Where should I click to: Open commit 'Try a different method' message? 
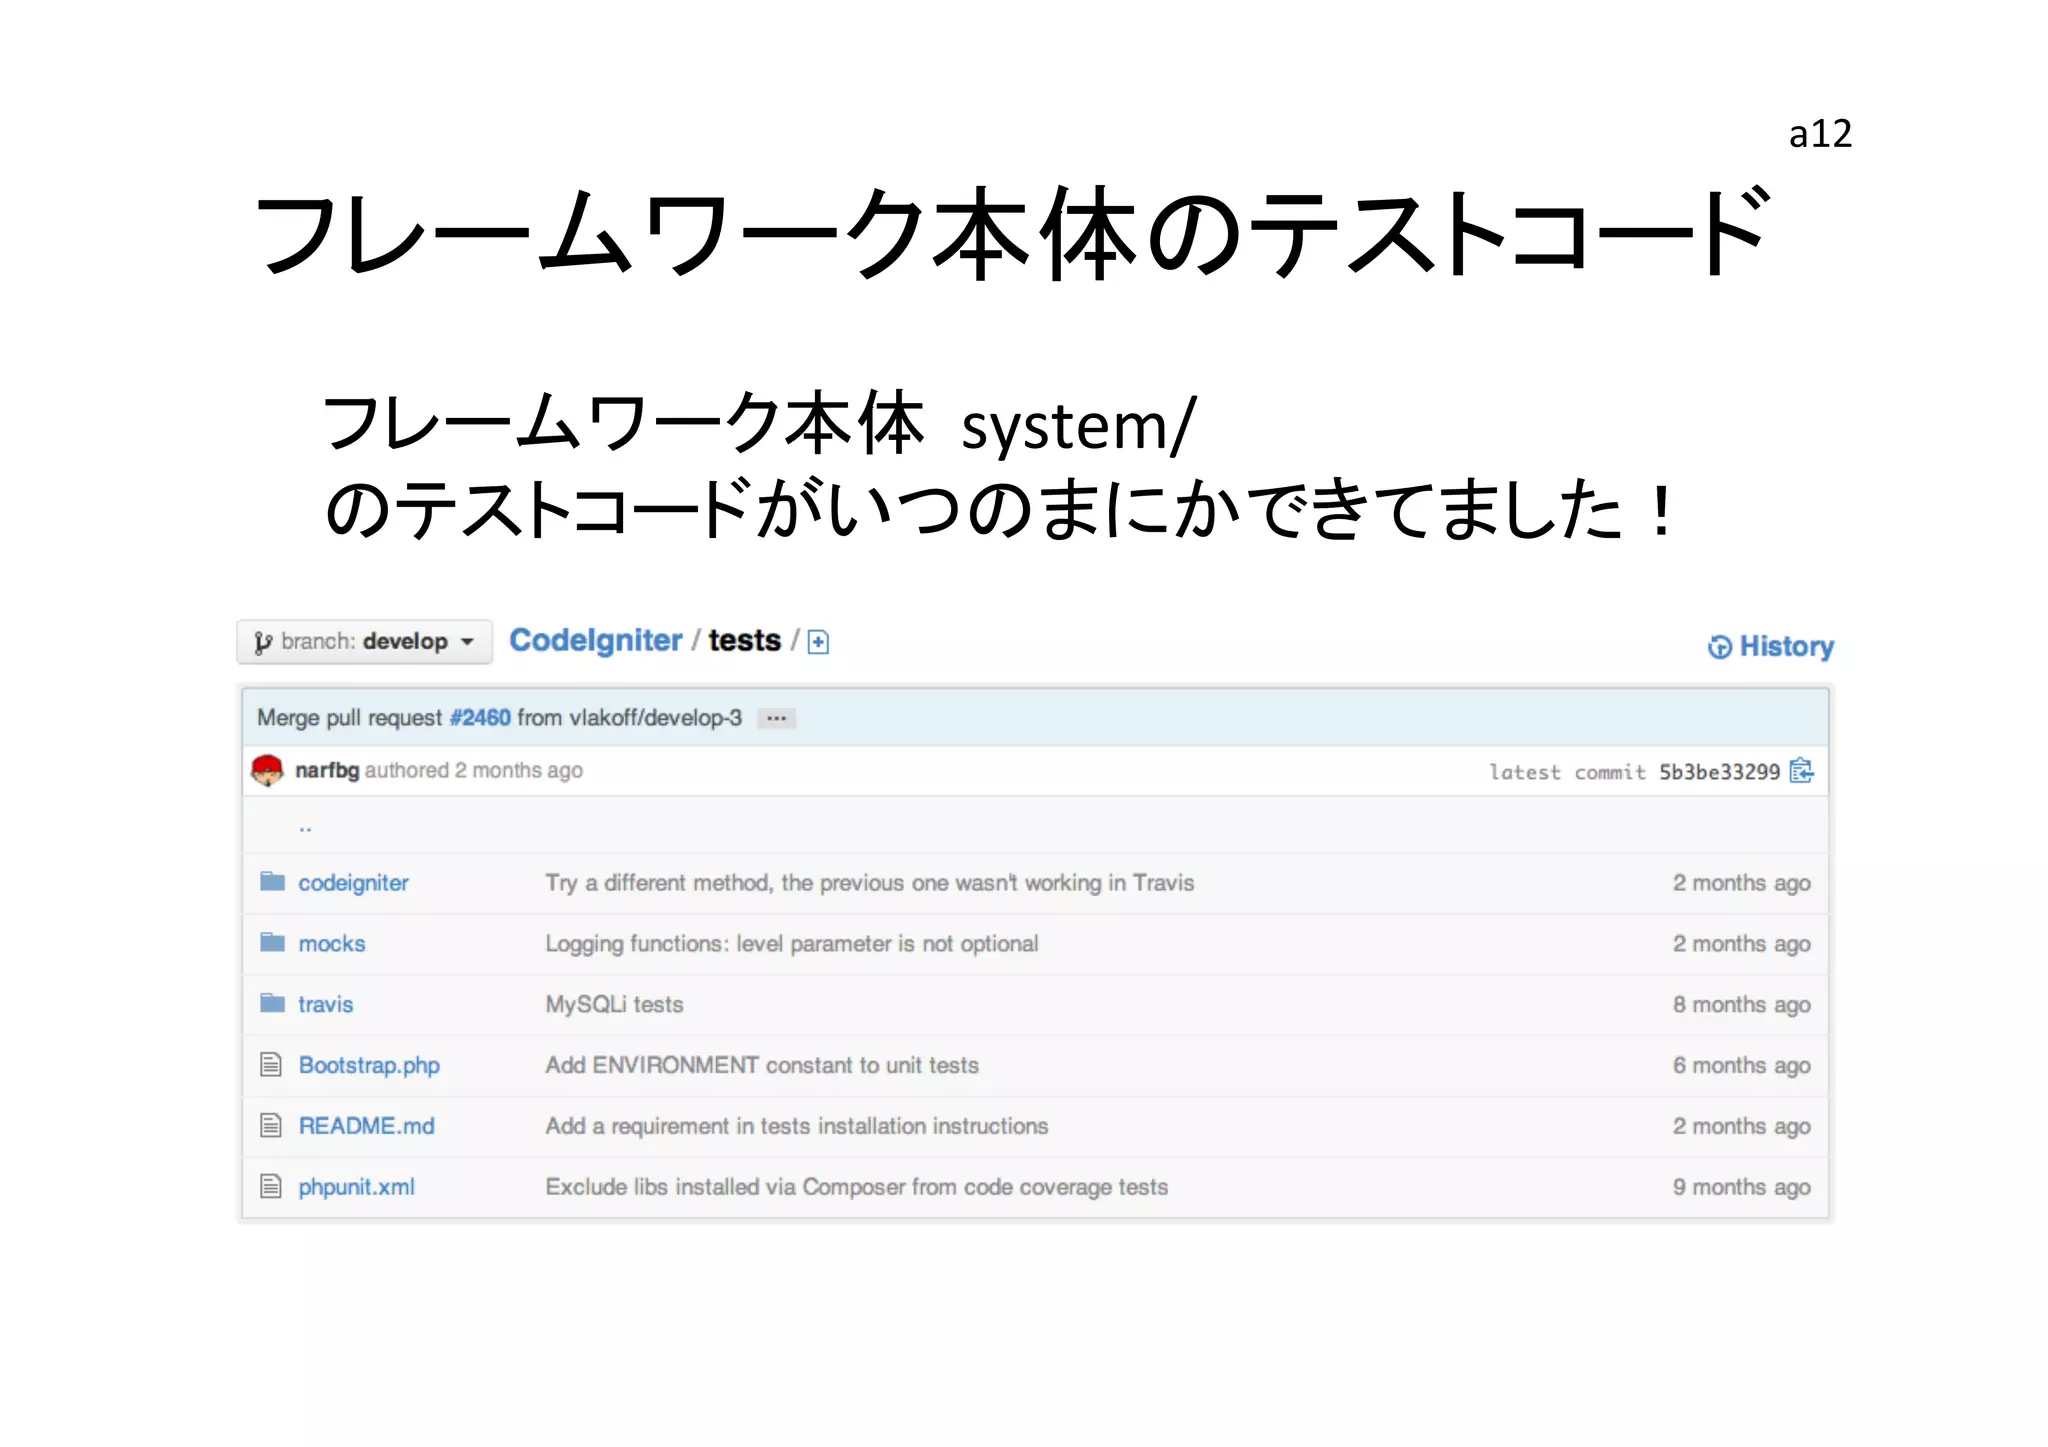point(870,883)
